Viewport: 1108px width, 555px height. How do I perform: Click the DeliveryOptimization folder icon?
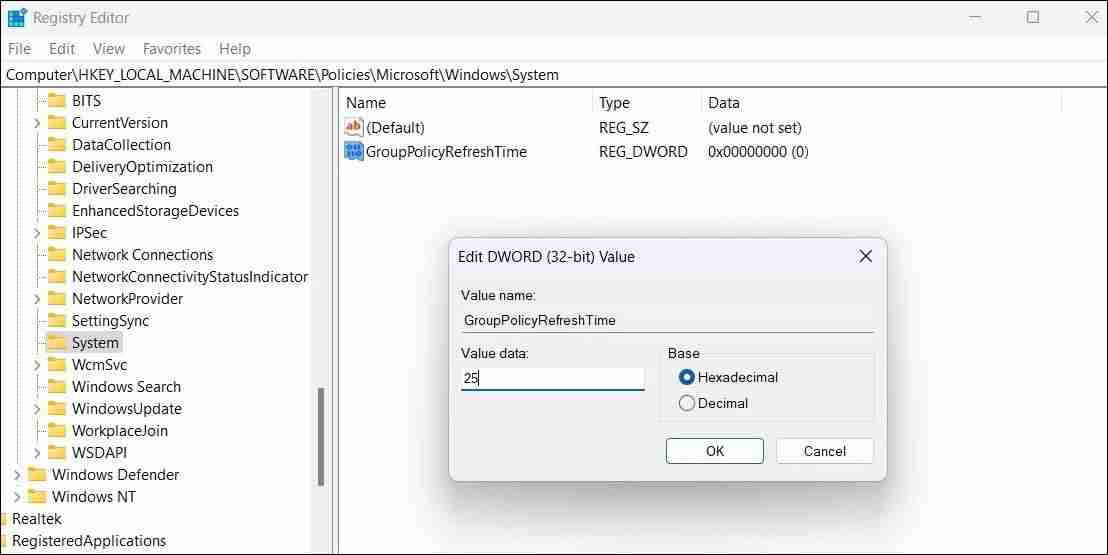[57, 166]
